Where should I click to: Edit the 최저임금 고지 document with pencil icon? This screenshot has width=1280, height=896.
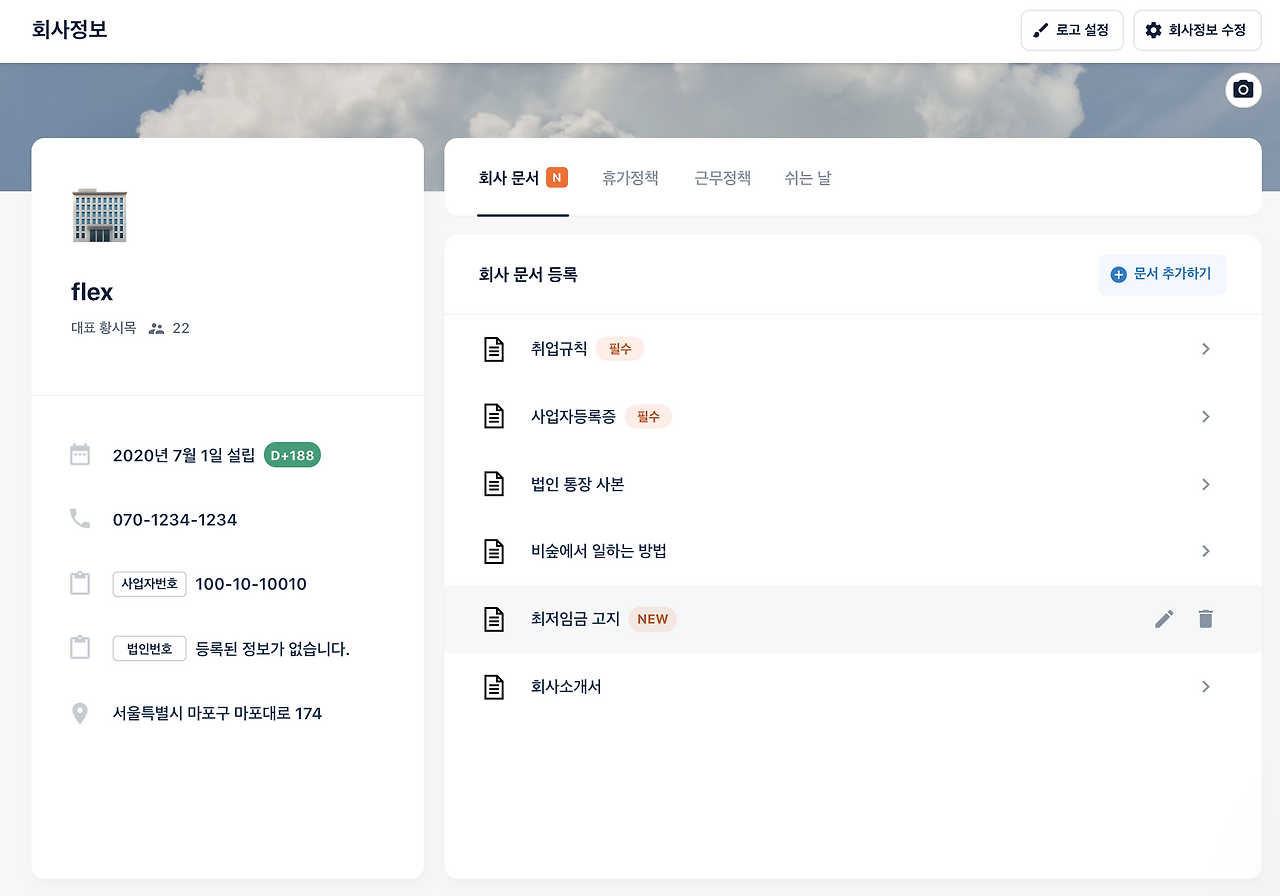[1164, 619]
